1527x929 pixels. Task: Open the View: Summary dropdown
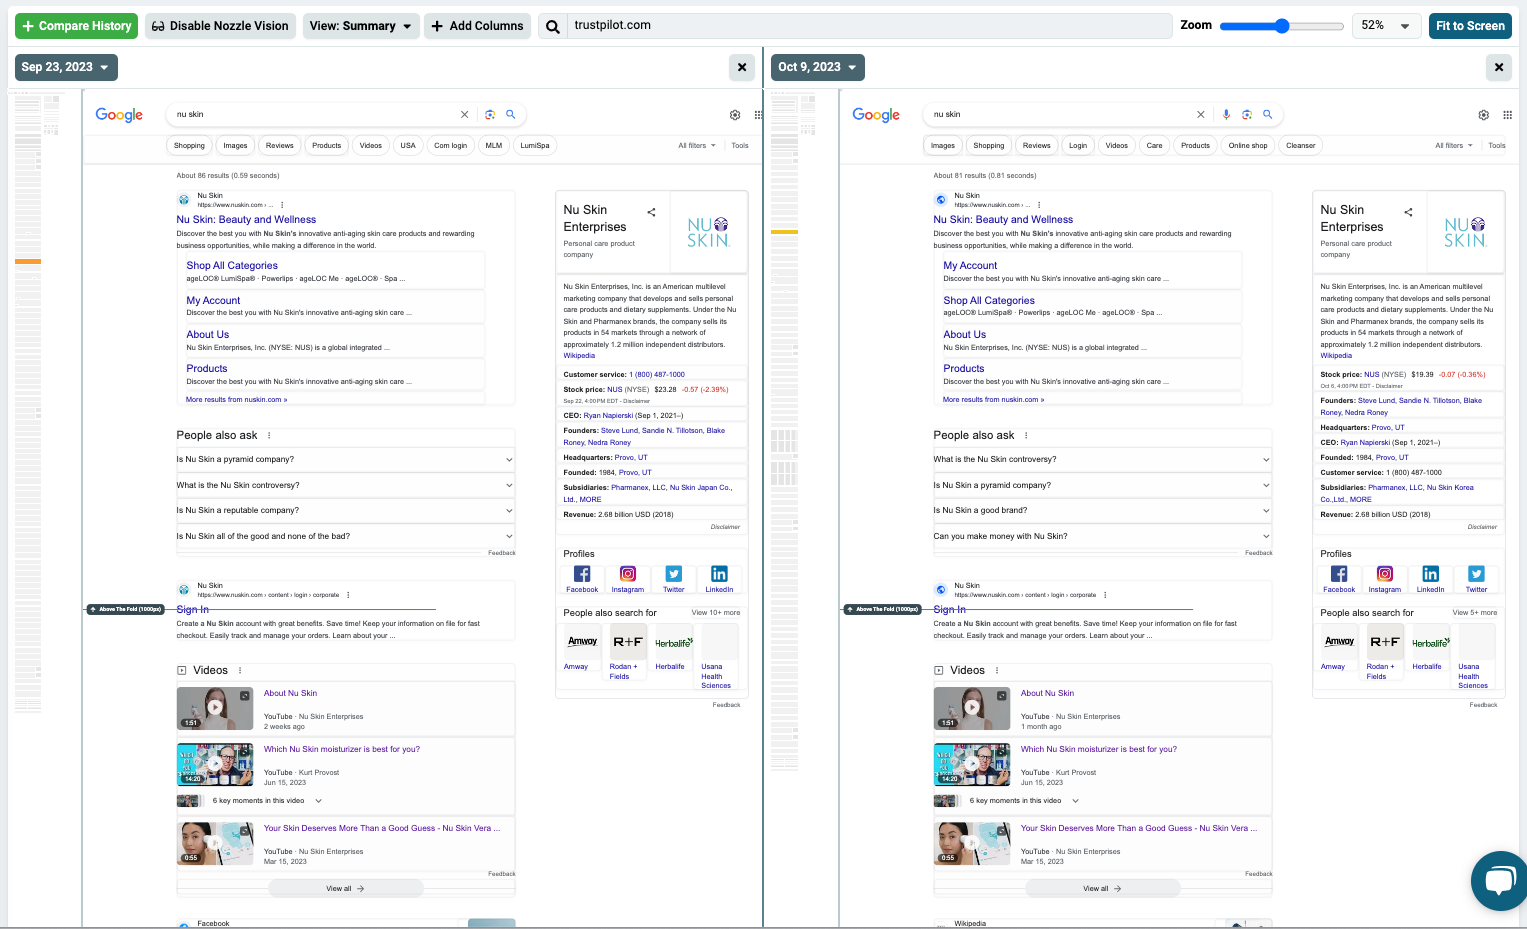360,26
